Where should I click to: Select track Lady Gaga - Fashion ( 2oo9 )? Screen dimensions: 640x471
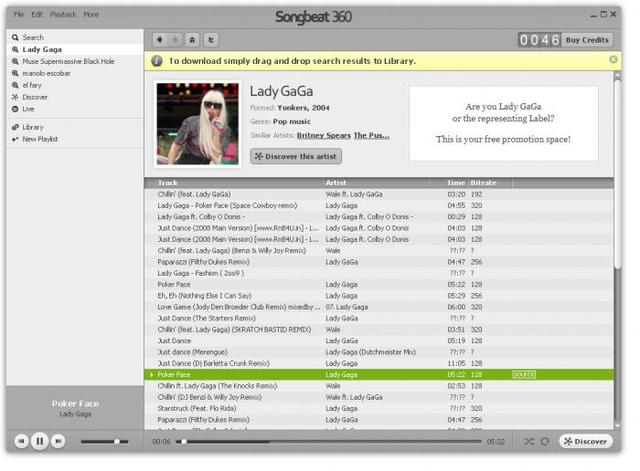coord(379,273)
